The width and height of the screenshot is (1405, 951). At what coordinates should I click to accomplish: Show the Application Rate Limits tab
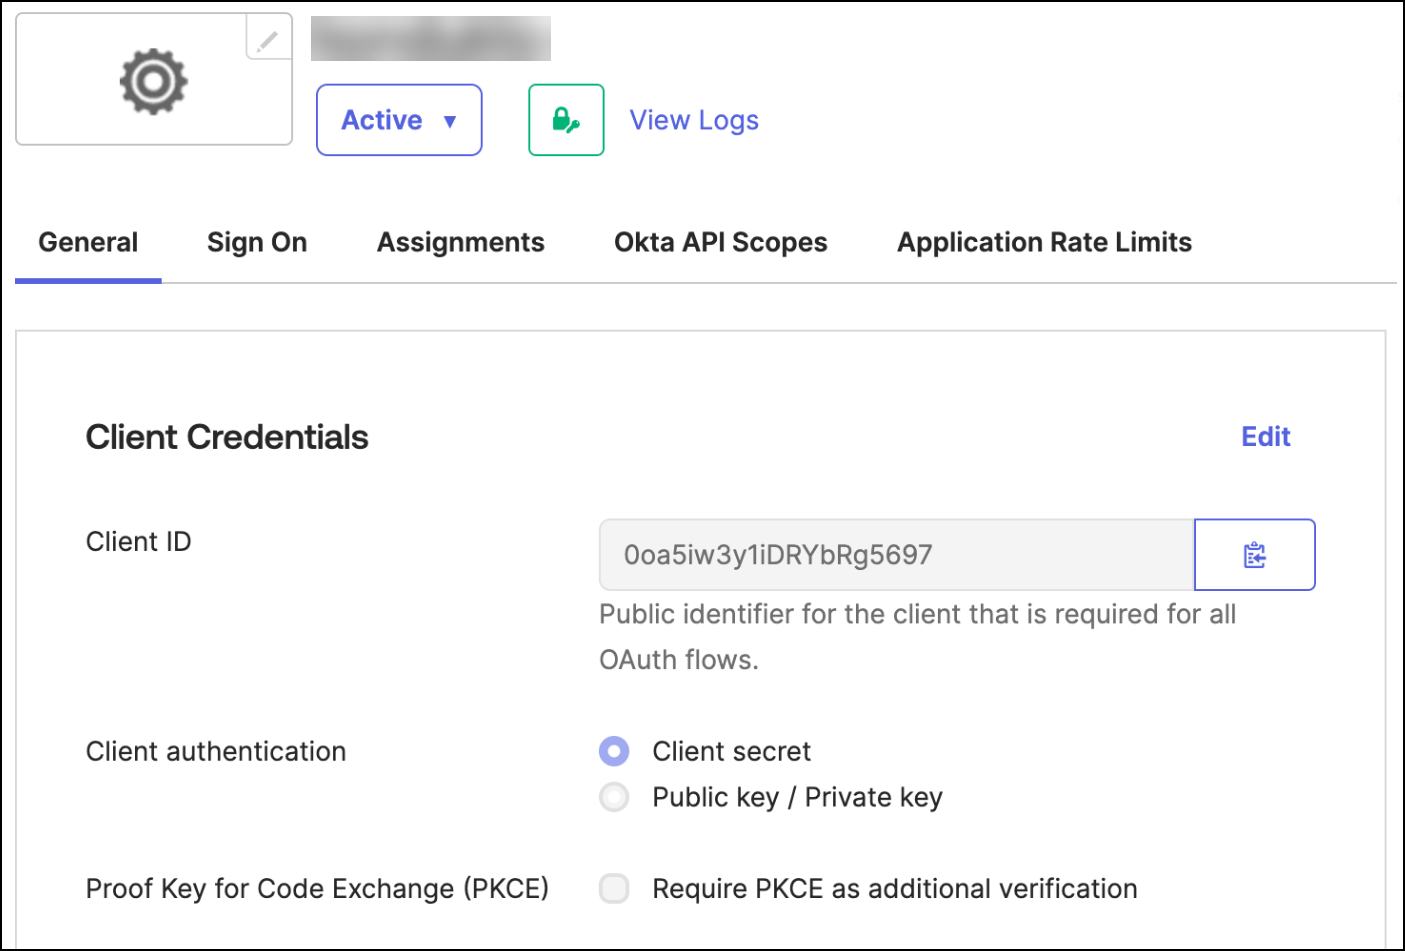[x=1044, y=243]
